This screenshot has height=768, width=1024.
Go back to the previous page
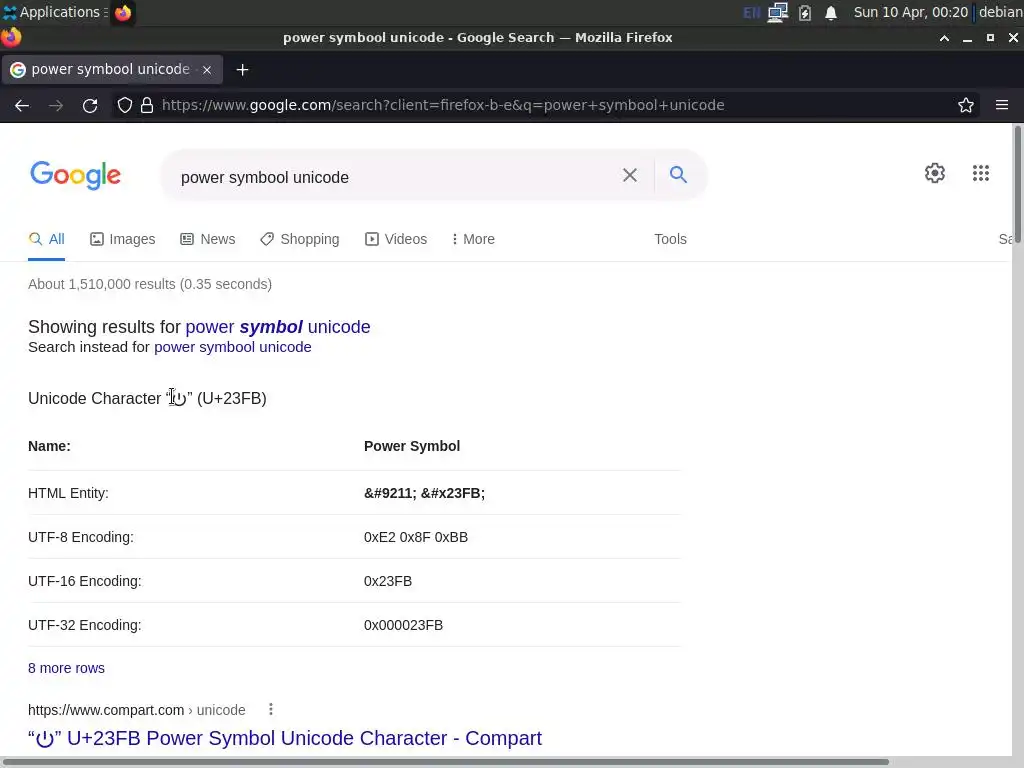(x=22, y=105)
